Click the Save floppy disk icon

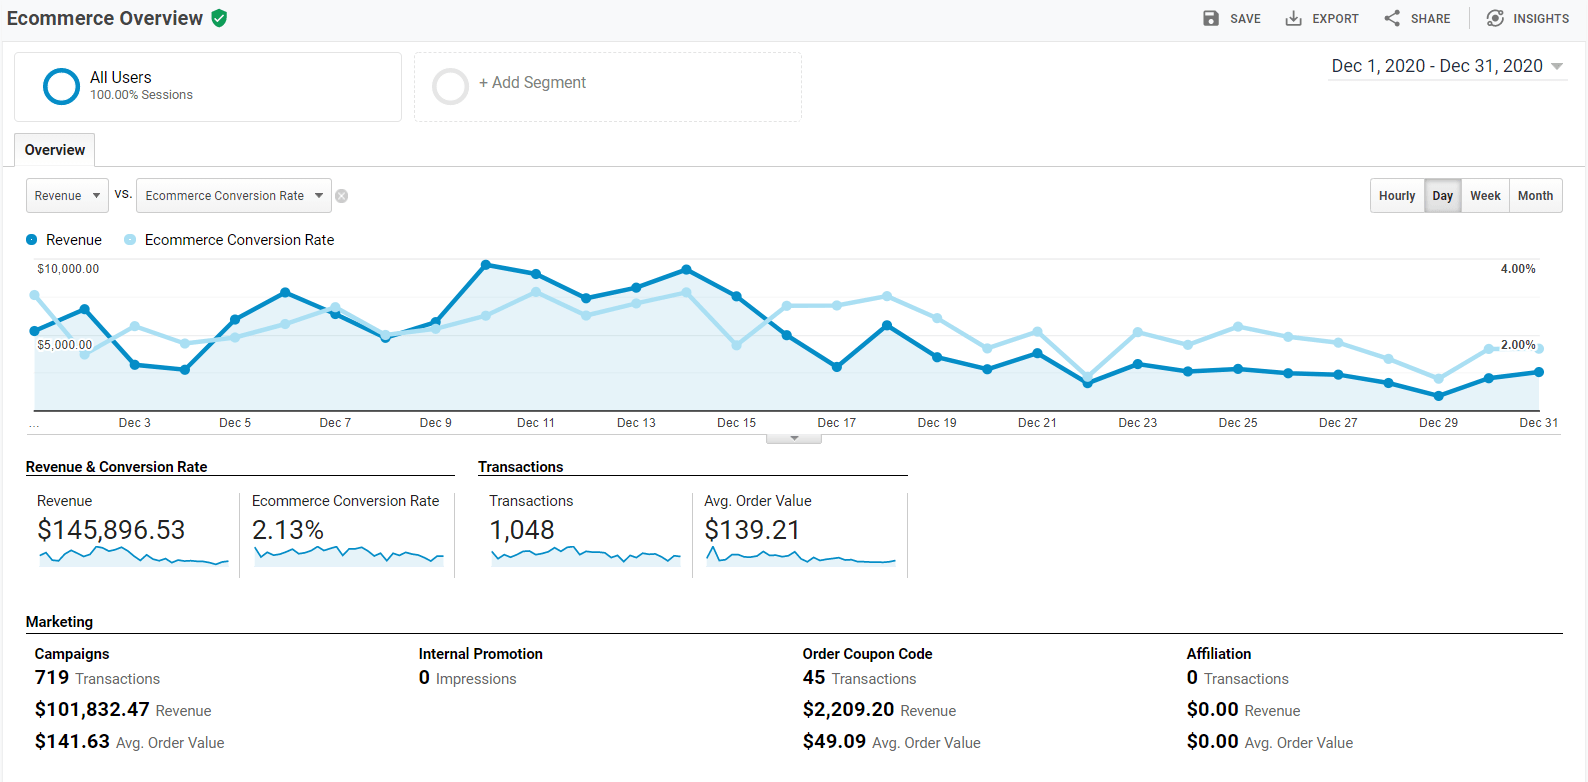coord(1211,18)
